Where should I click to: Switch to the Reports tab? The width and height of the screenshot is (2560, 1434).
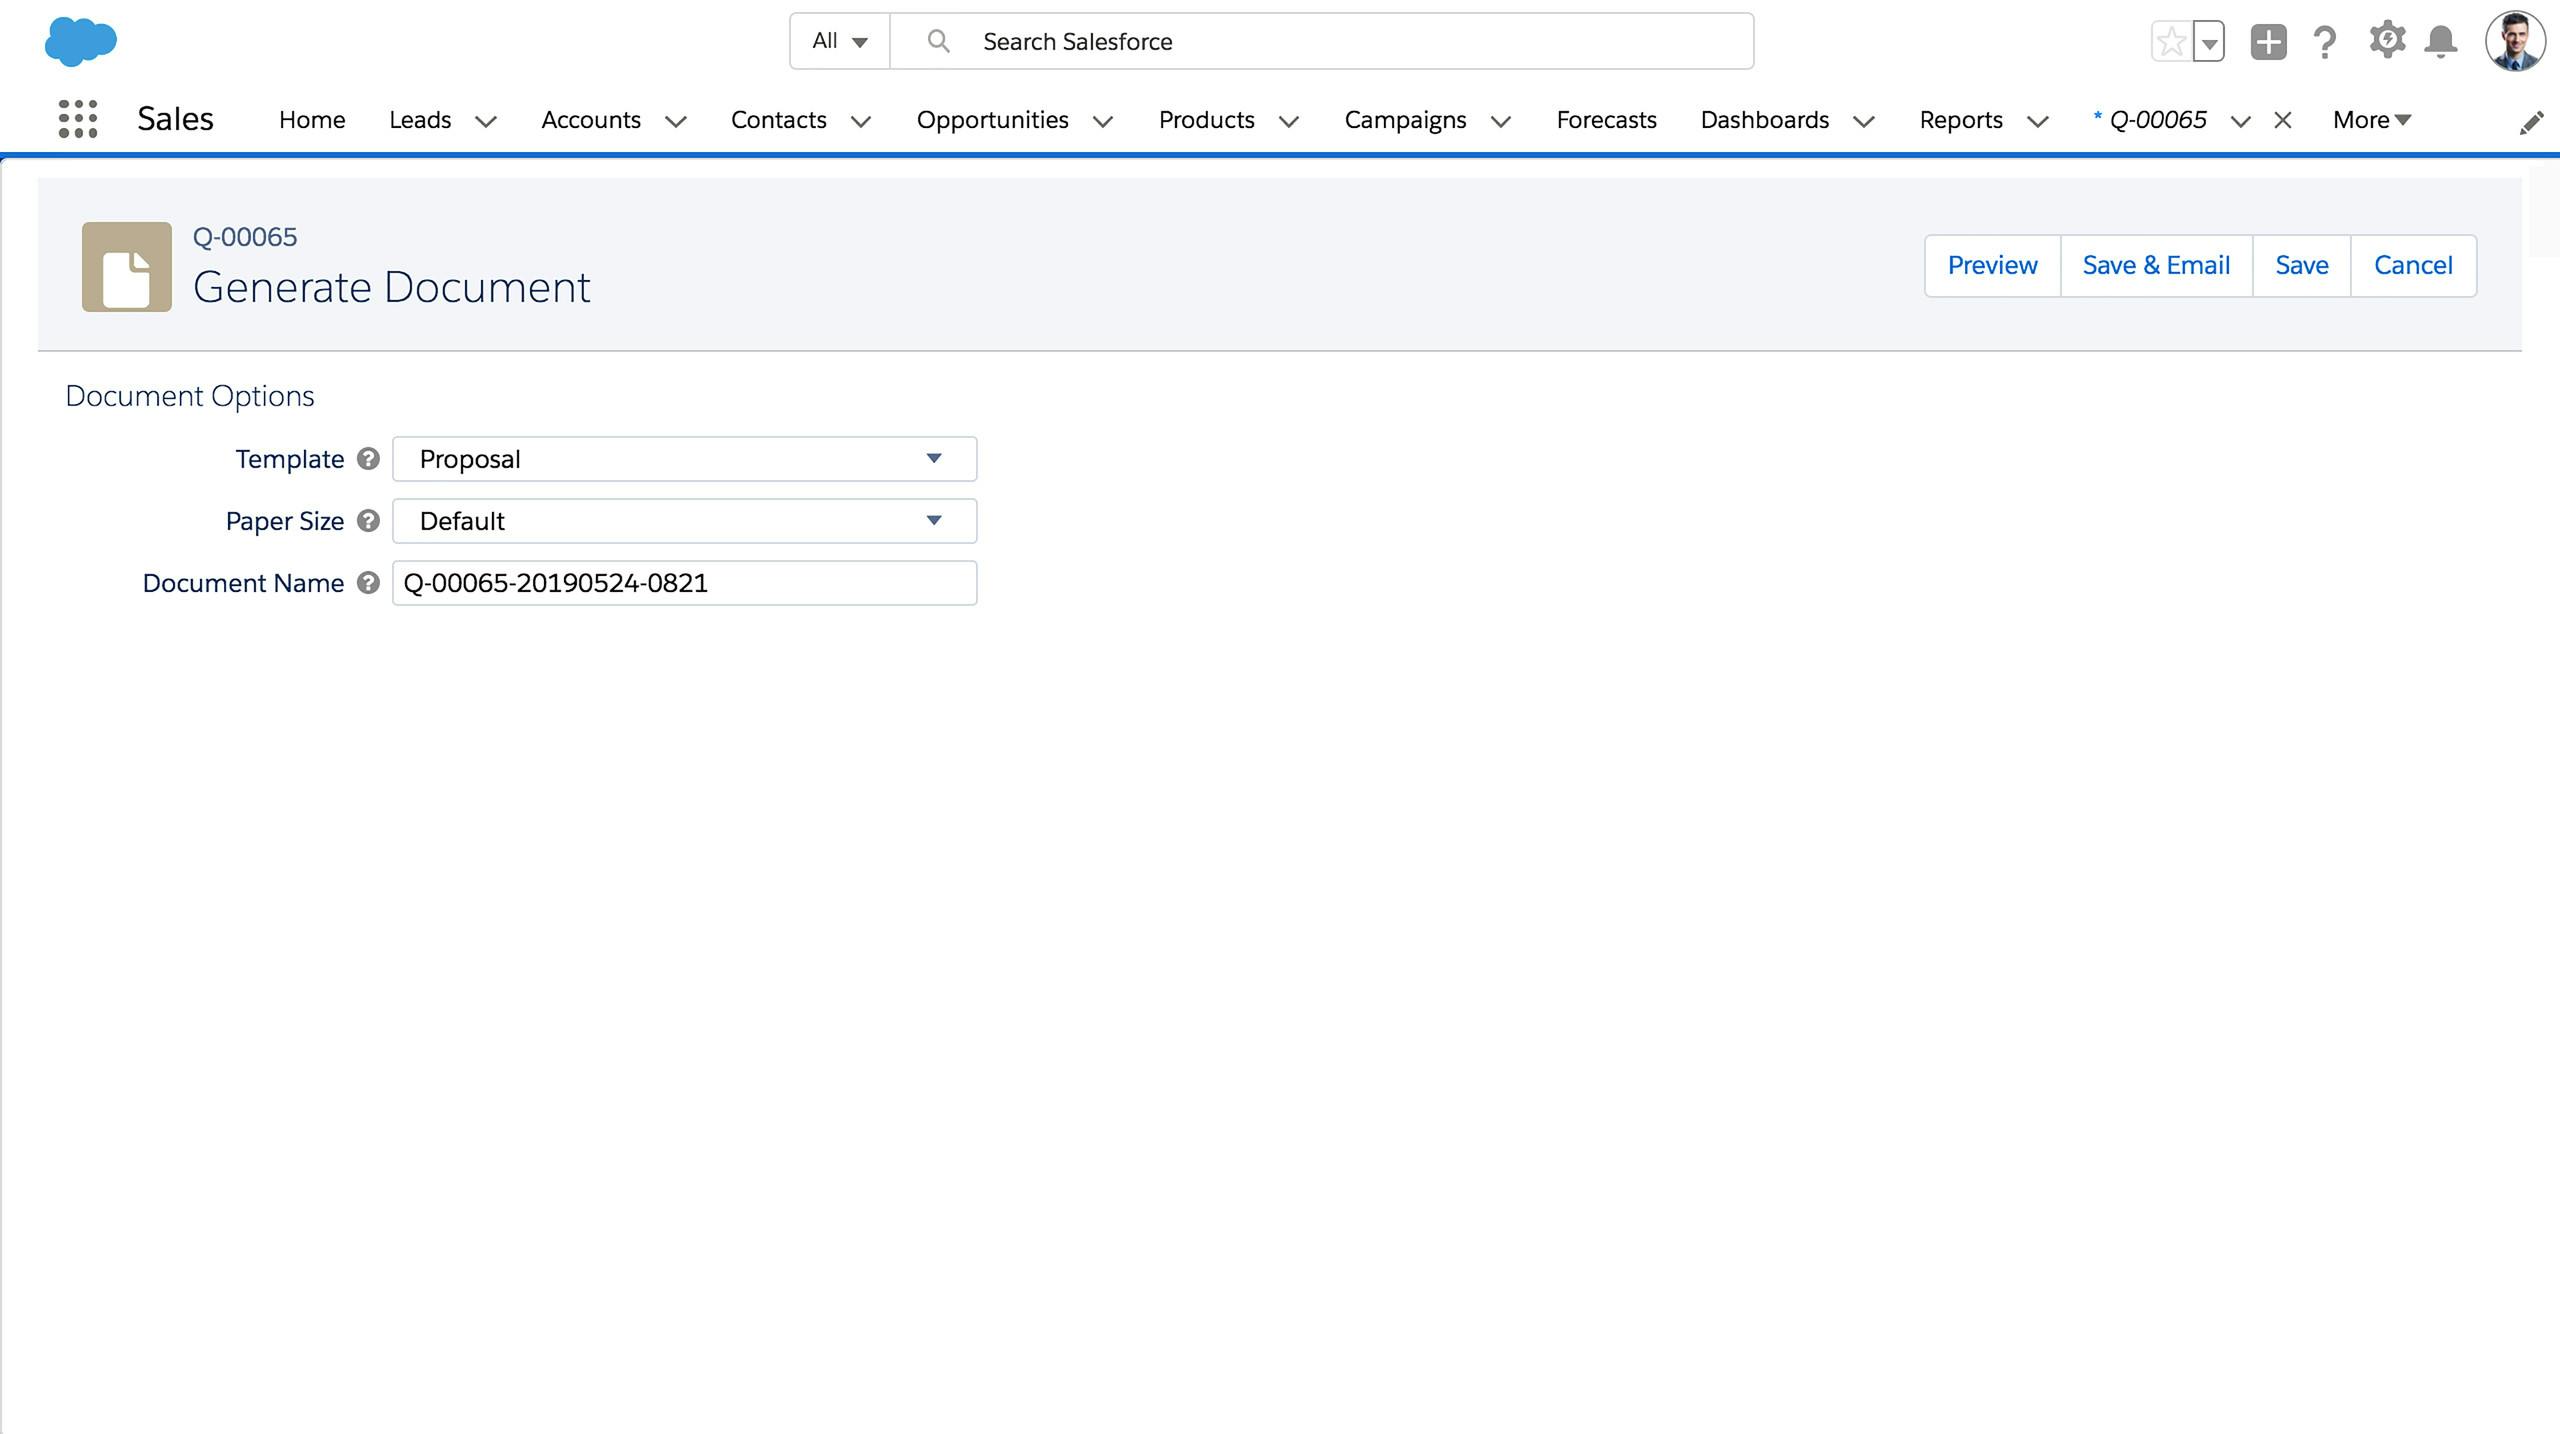(1961, 120)
